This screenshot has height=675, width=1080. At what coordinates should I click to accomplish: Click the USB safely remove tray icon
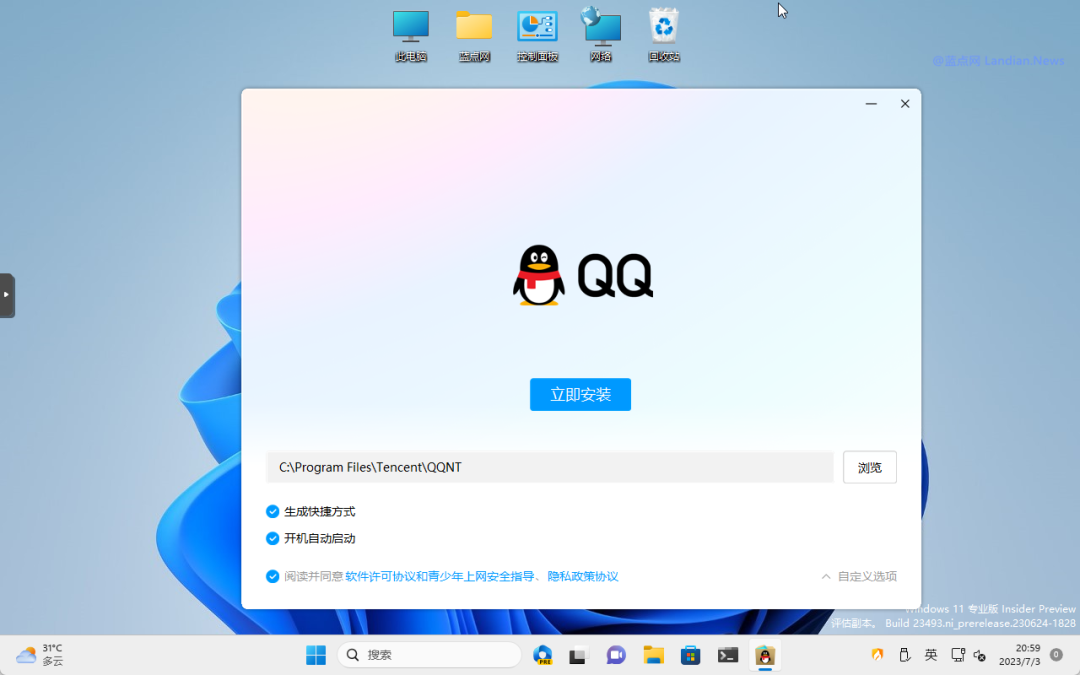904,654
